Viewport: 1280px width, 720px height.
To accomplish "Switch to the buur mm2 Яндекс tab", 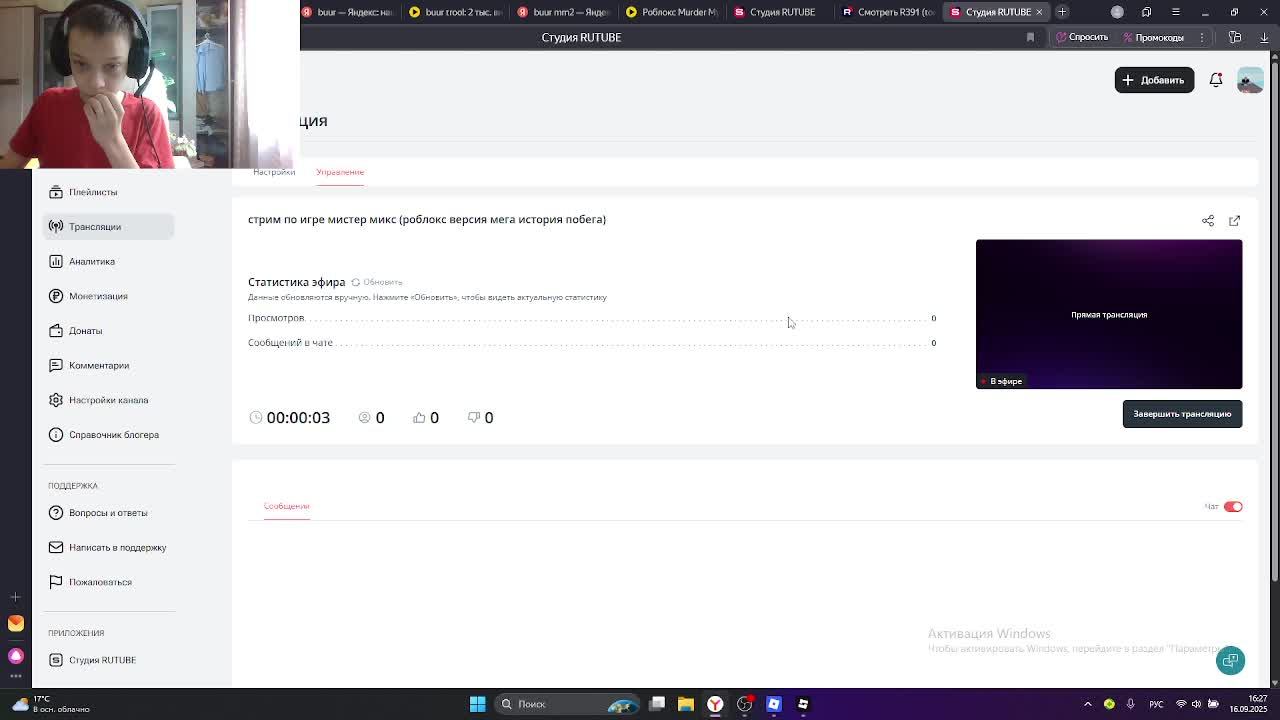I will (562, 12).
